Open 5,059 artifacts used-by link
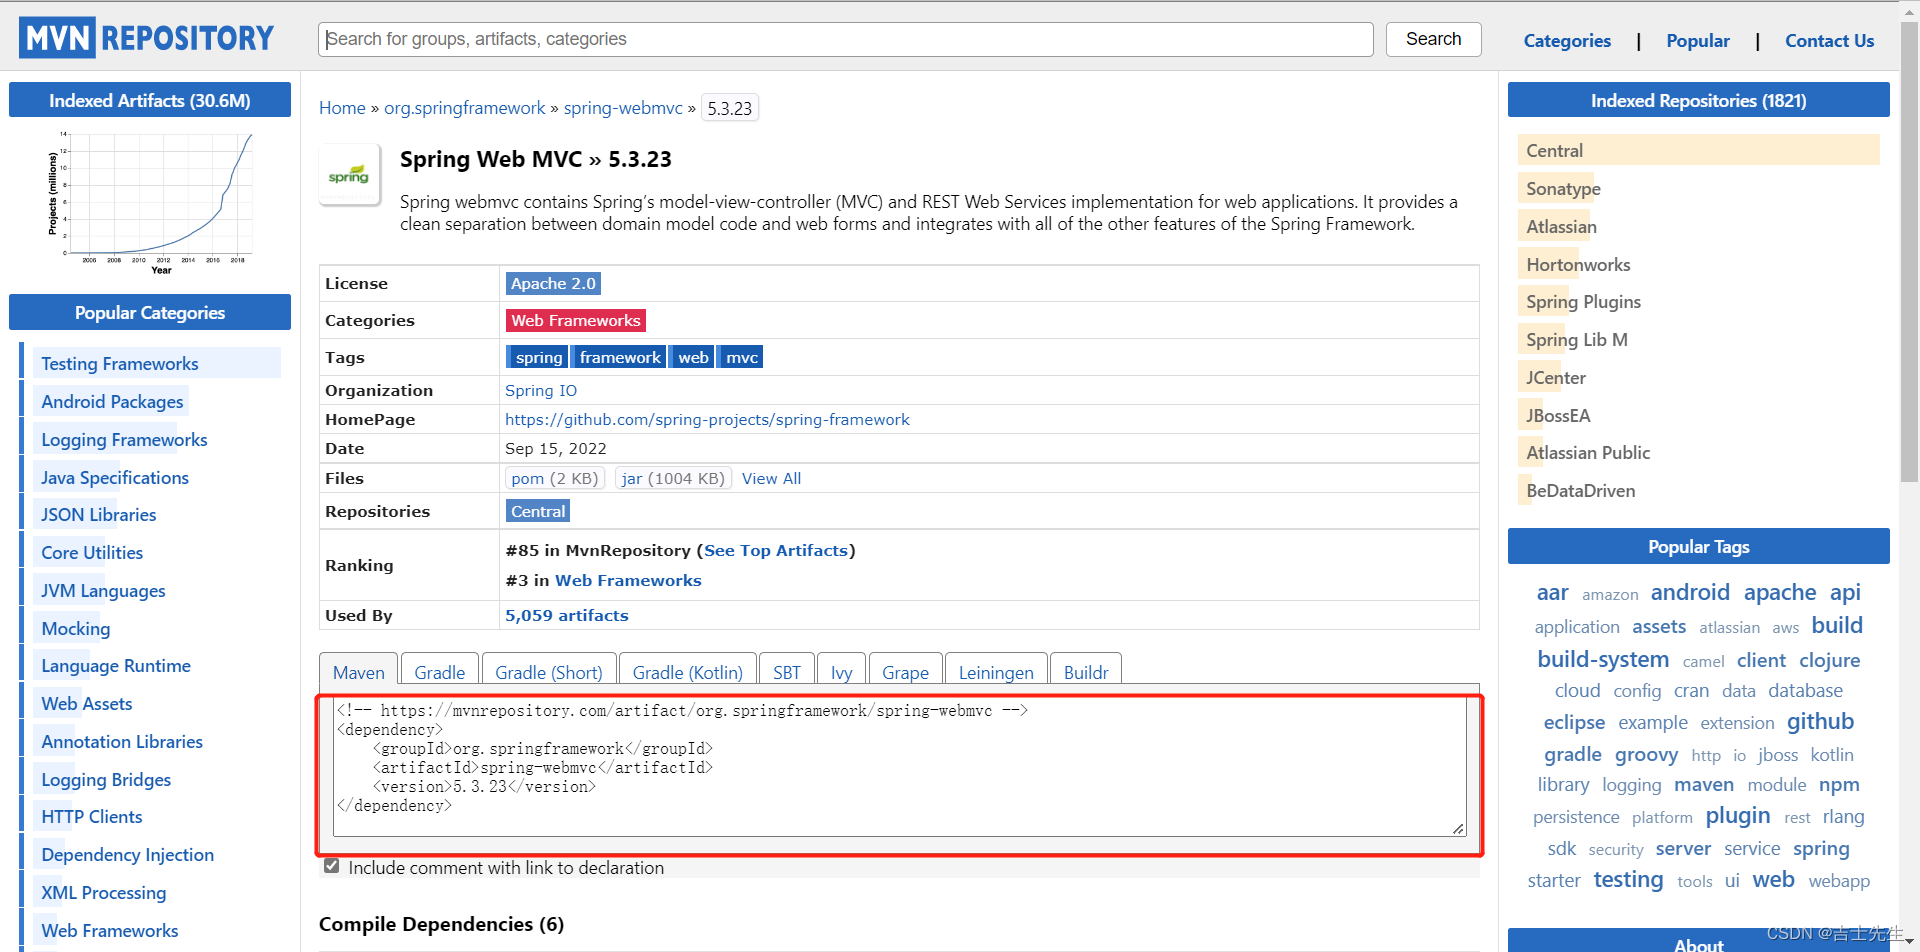Viewport: 1920px width, 952px height. coord(567,616)
